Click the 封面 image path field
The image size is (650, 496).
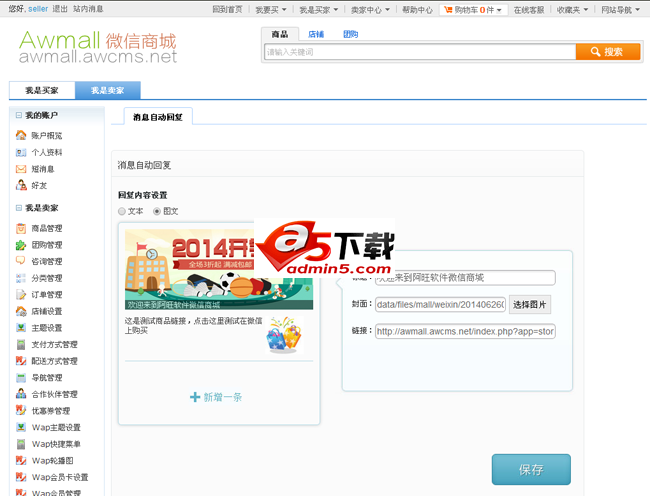(440, 305)
